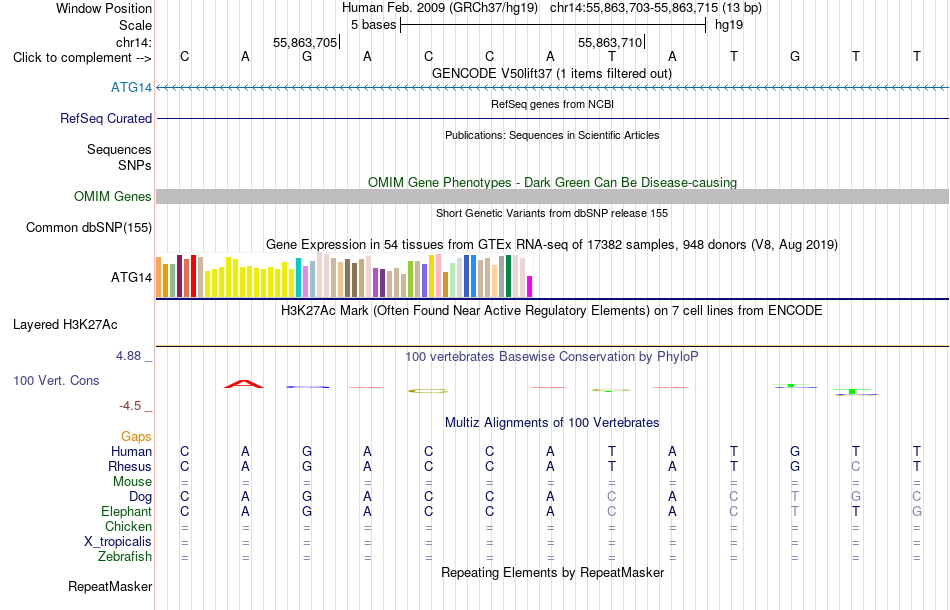Click the Layered H3K27Ac track label
This screenshot has width=950, height=610.
point(65,325)
